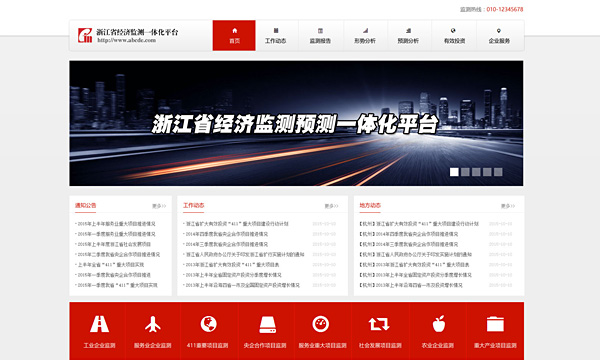Open the road icon for 工业企业监测
Image resolution: width=600 pixels, height=360 pixels.
[99, 324]
